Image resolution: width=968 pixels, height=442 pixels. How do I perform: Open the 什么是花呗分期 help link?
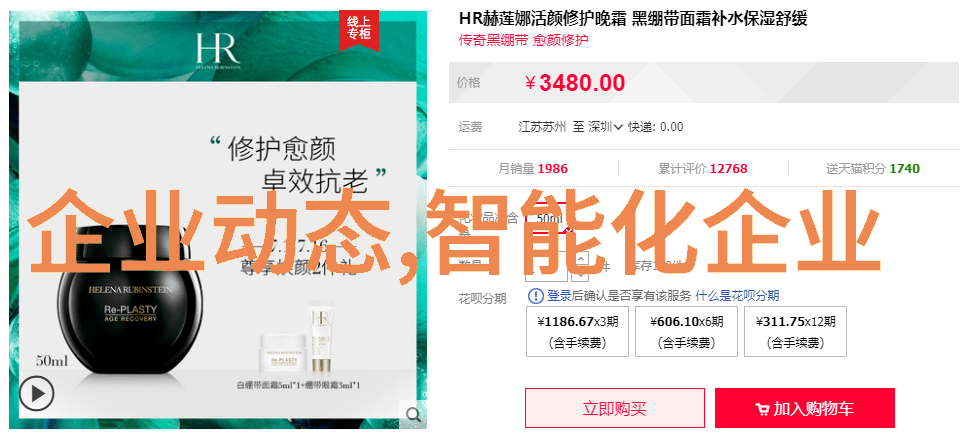(737, 296)
